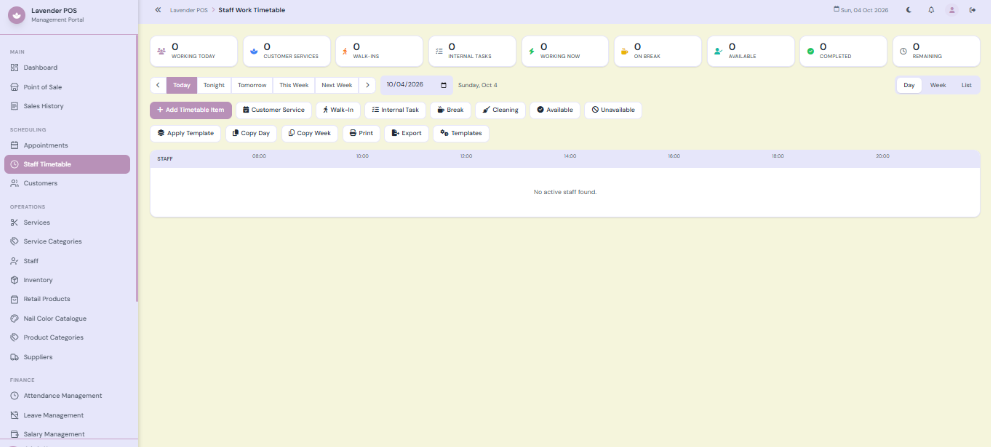Open Leave Management page
This screenshot has width=991, height=447.
click(x=67, y=415)
